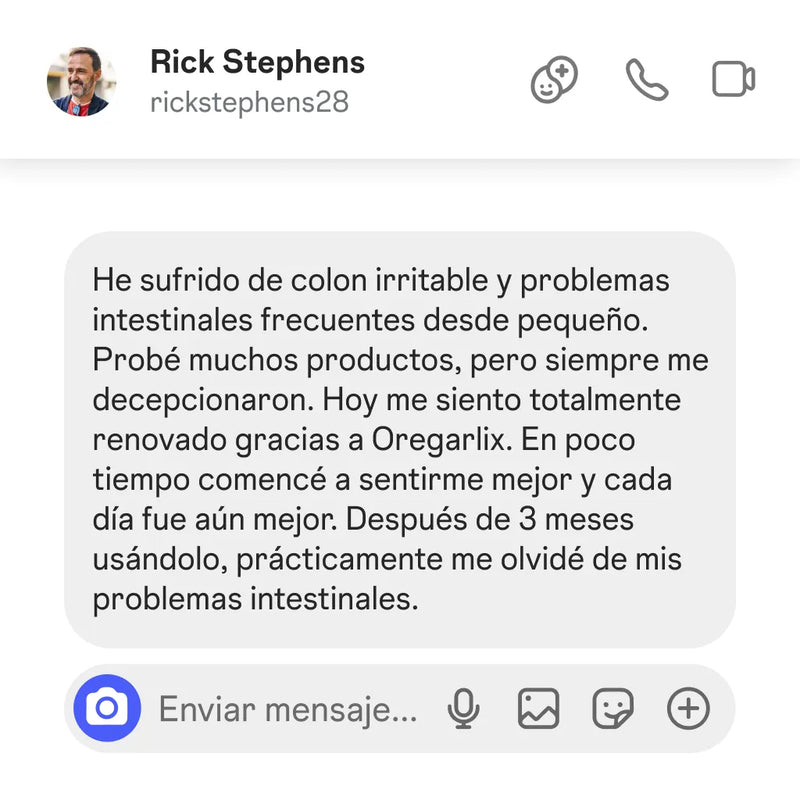The width and height of the screenshot is (800, 800).
Task: Show more options with the plus circle icon
Action: [688, 708]
